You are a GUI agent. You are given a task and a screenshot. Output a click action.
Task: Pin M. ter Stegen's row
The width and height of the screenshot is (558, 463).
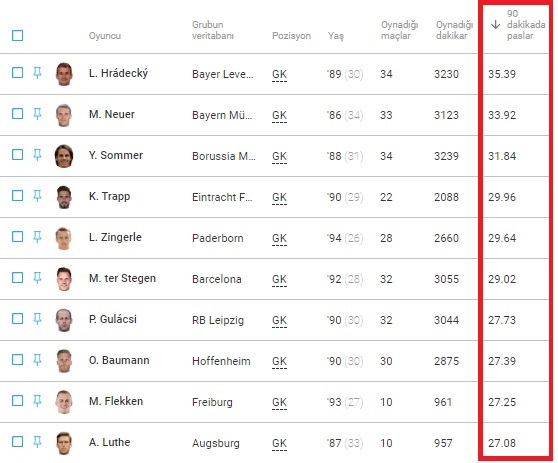pos(37,278)
